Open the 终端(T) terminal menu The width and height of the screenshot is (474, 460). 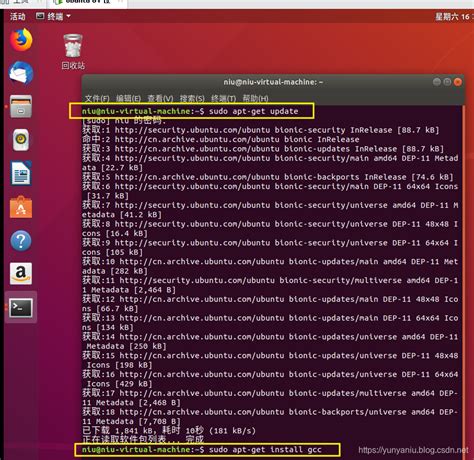(x=224, y=98)
